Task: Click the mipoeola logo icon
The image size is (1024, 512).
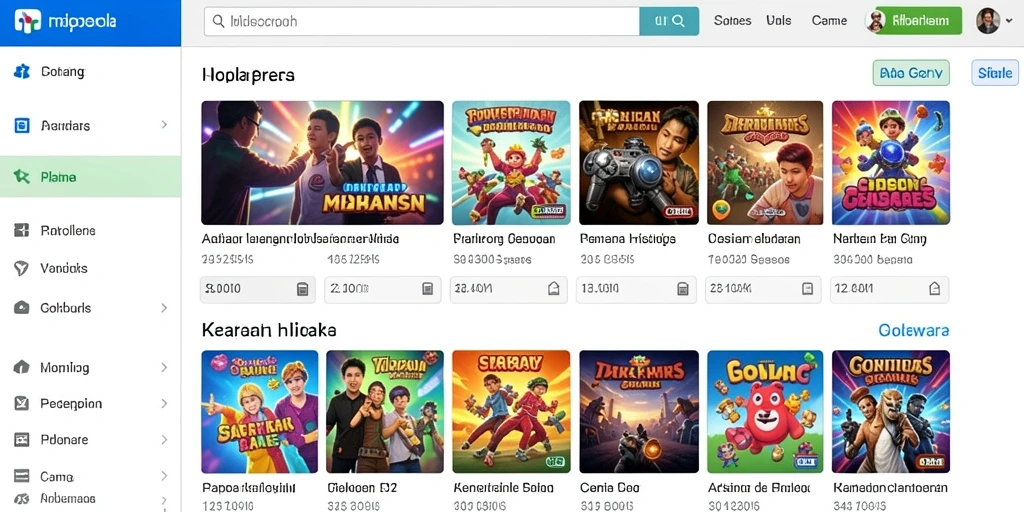Action: point(27,22)
